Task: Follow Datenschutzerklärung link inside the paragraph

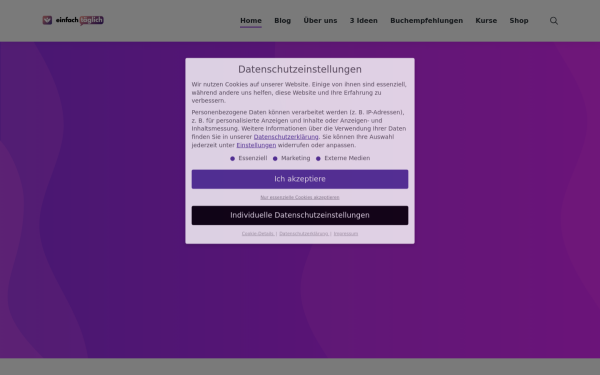Action: [286, 137]
